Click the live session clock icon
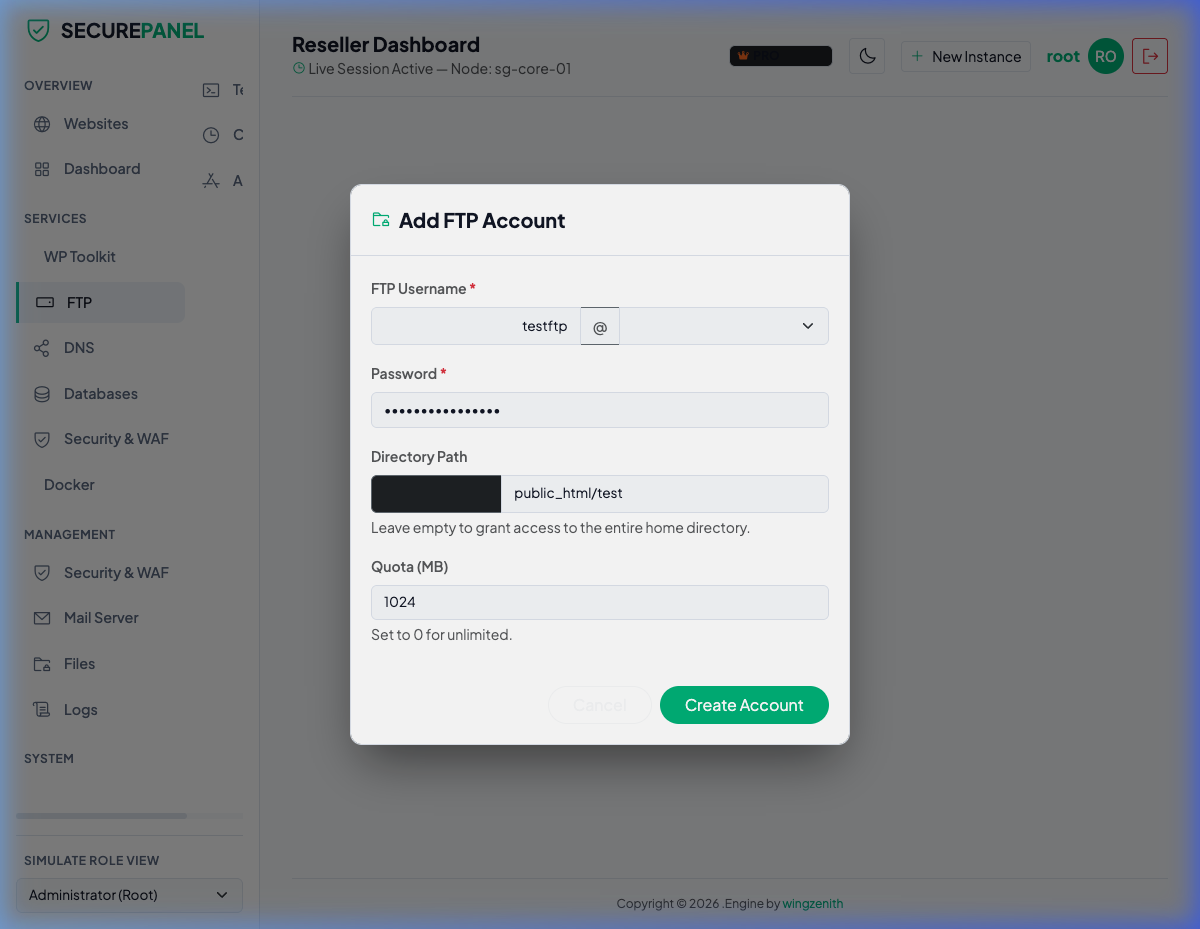The height and width of the screenshot is (929, 1200). (299, 69)
